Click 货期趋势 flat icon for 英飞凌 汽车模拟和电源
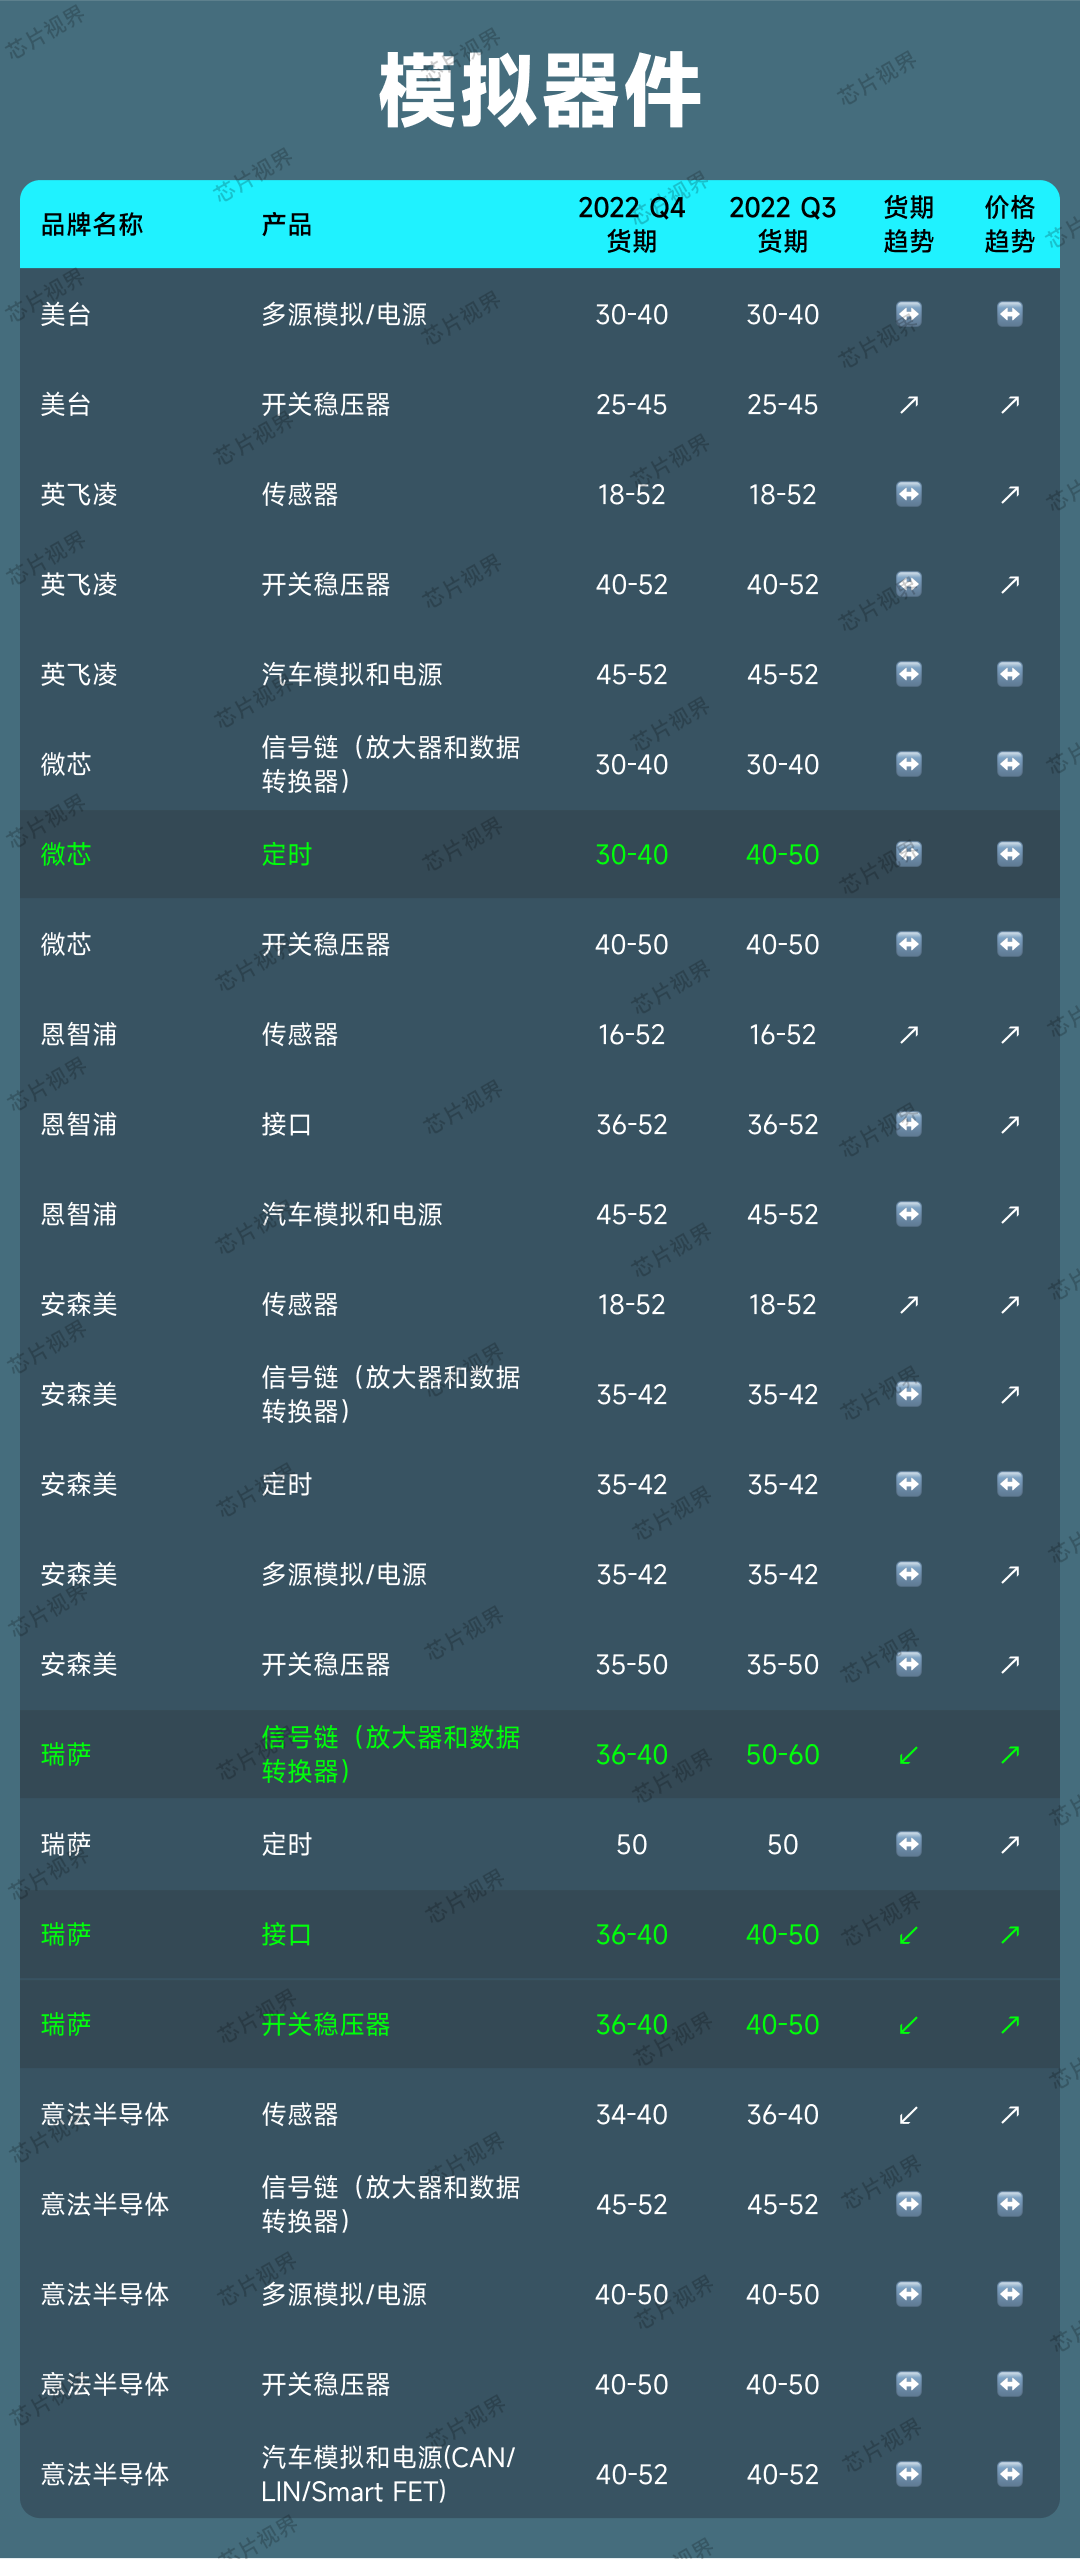 pyautogui.click(x=909, y=674)
